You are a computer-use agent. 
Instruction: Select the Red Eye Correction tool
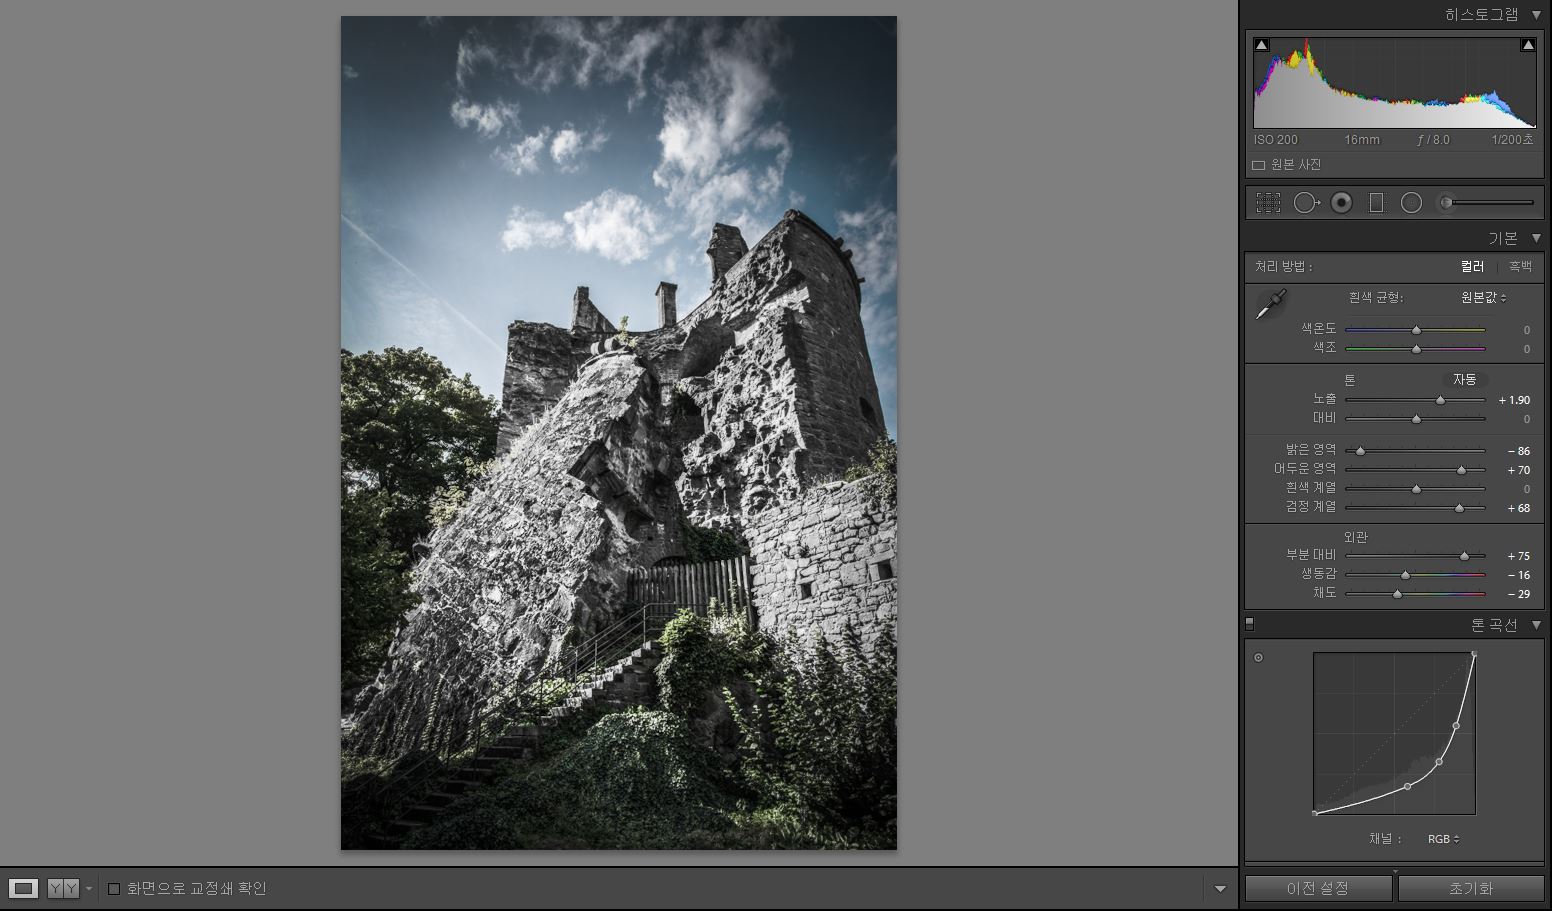[x=1342, y=203]
